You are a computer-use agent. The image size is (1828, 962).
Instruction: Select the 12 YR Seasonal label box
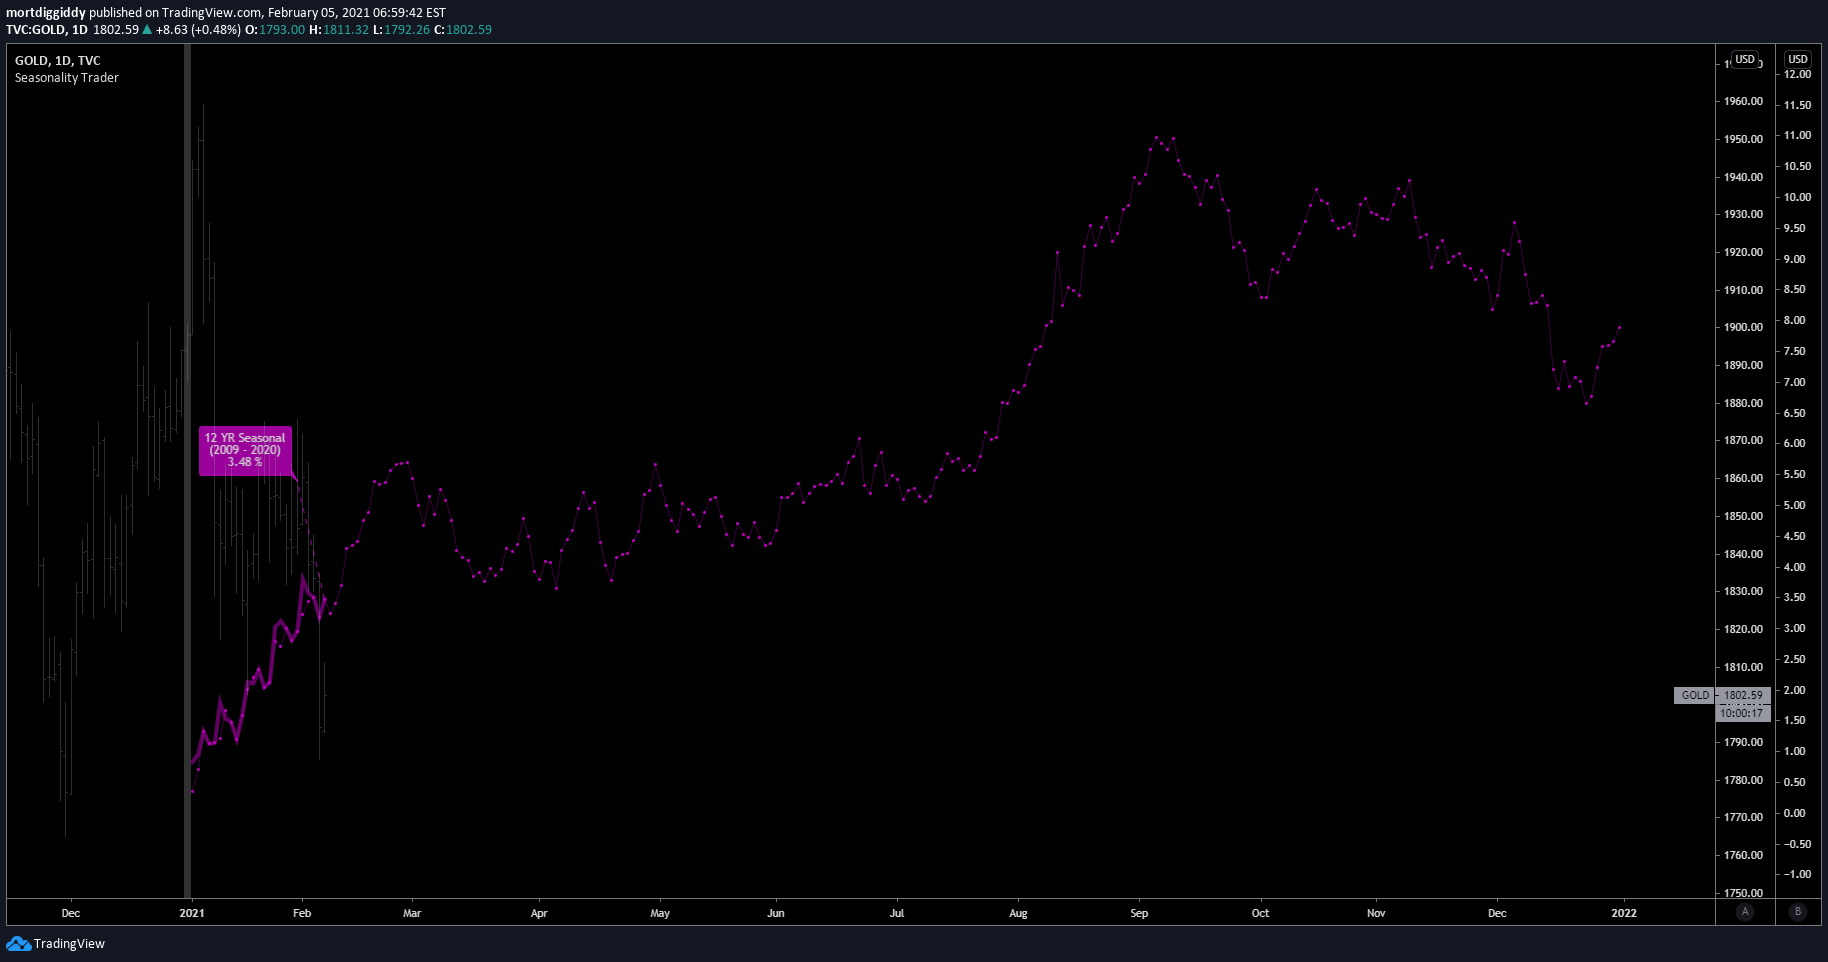pos(245,450)
